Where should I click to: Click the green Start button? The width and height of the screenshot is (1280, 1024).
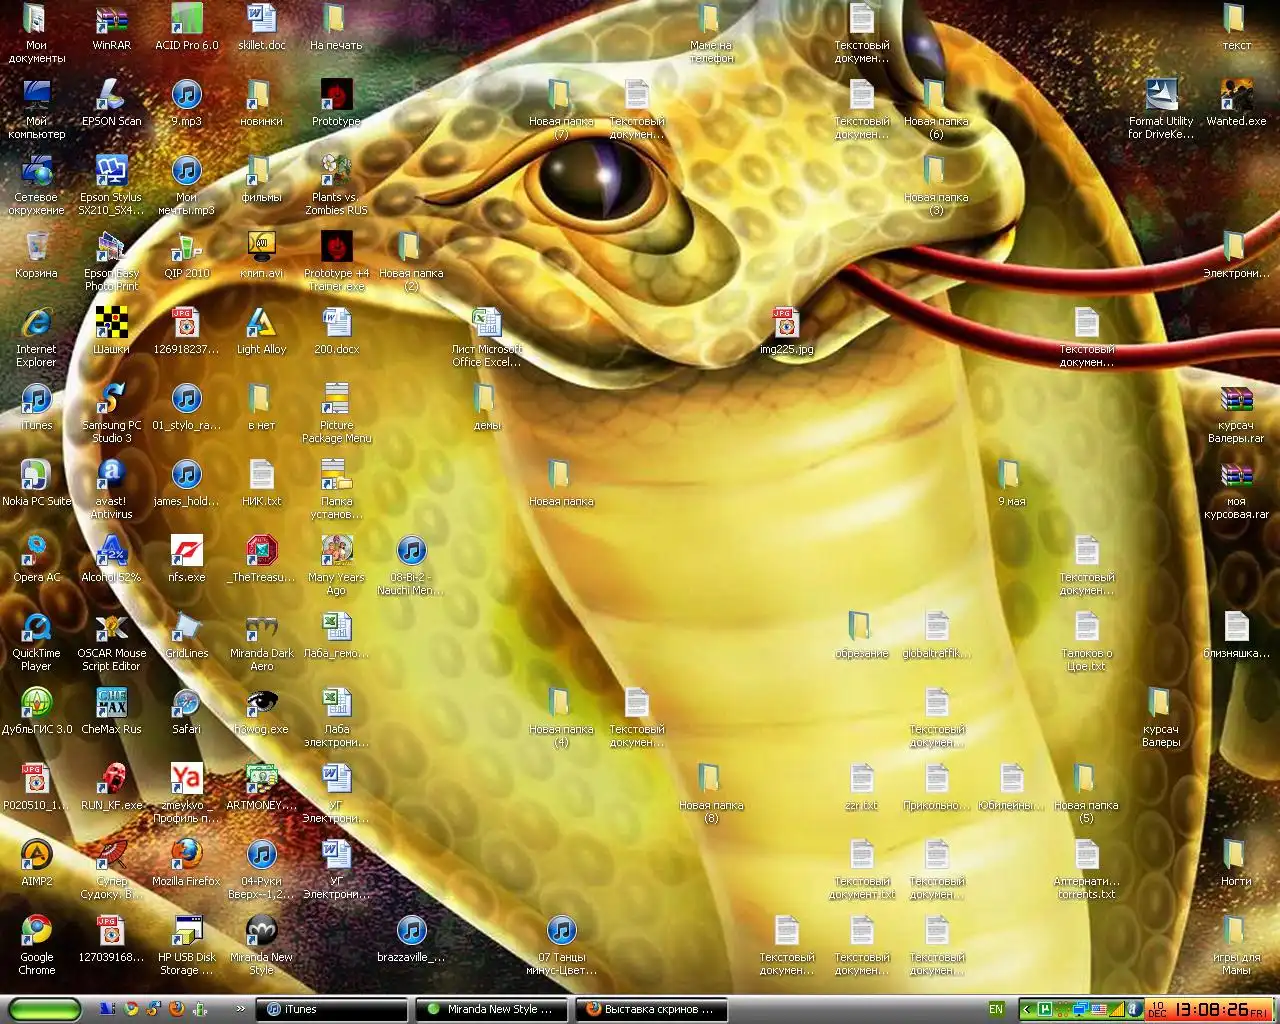[x=44, y=1009]
